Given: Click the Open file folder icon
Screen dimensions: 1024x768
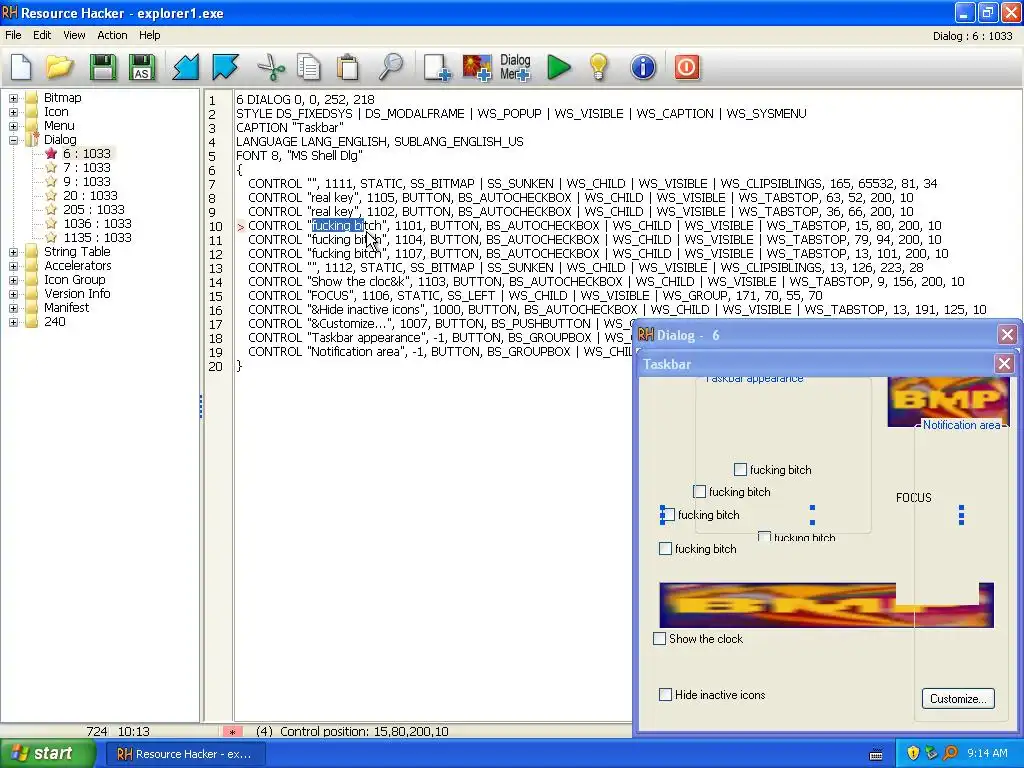Looking at the screenshot, I should (59, 67).
